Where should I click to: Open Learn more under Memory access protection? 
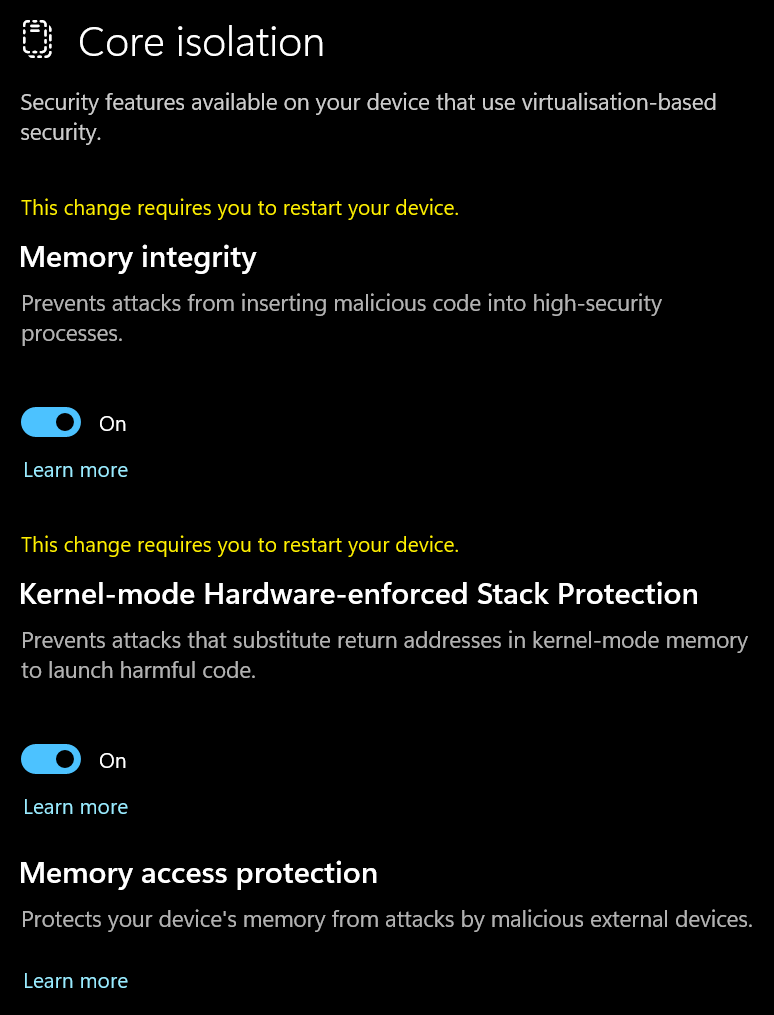pos(76,981)
